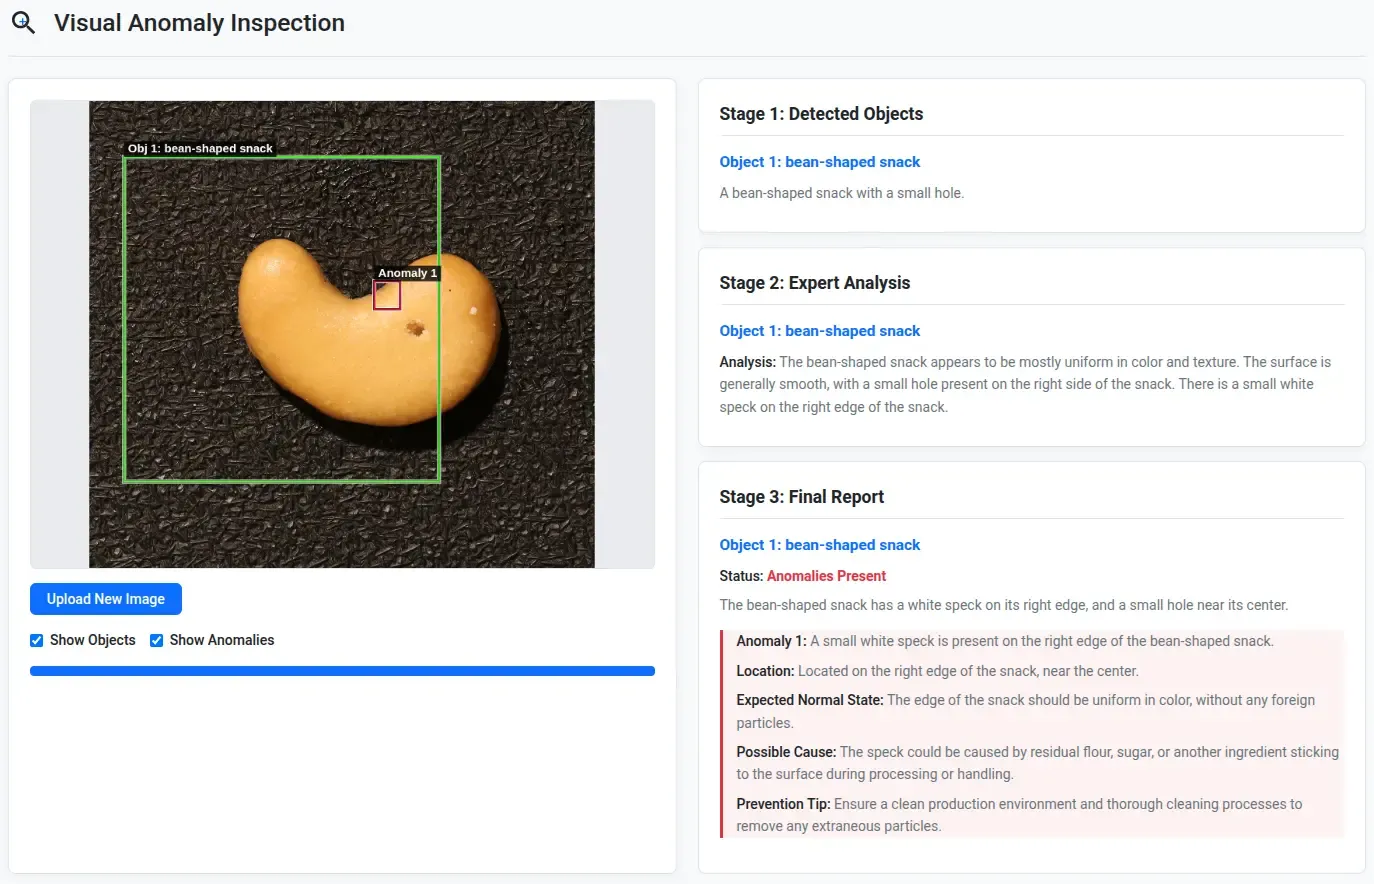Select the Stage 2: Expert Analysis heading
Image resolution: width=1374 pixels, height=884 pixels.
coord(814,283)
